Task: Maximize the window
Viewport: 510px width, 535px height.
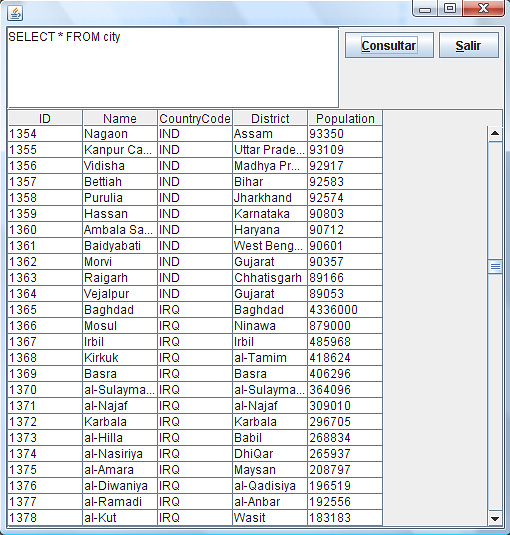Action: 450,9
